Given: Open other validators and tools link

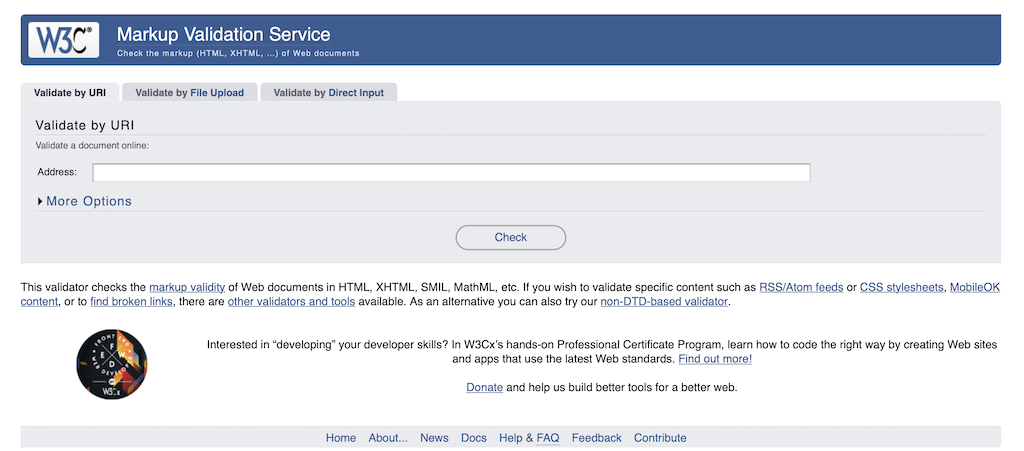Looking at the screenshot, I should [291, 302].
